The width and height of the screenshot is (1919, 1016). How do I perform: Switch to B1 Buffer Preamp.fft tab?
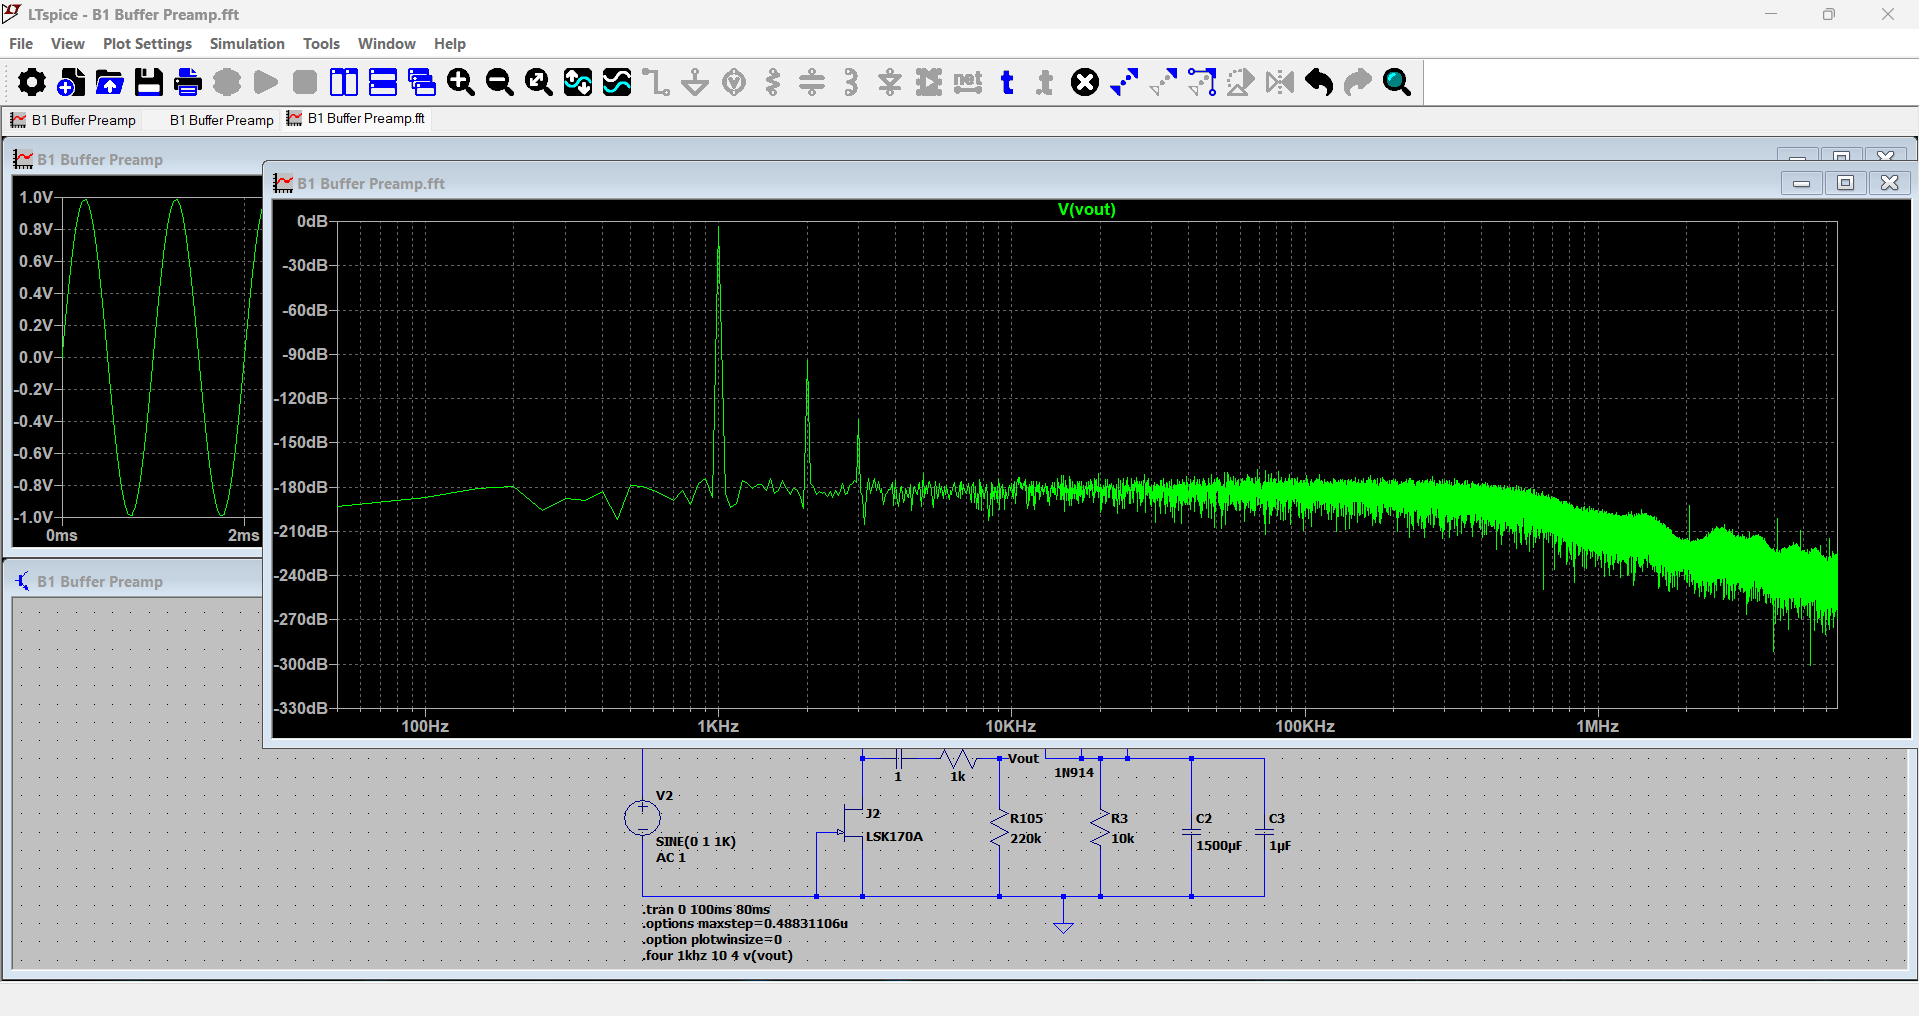click(x=356, y=119)
